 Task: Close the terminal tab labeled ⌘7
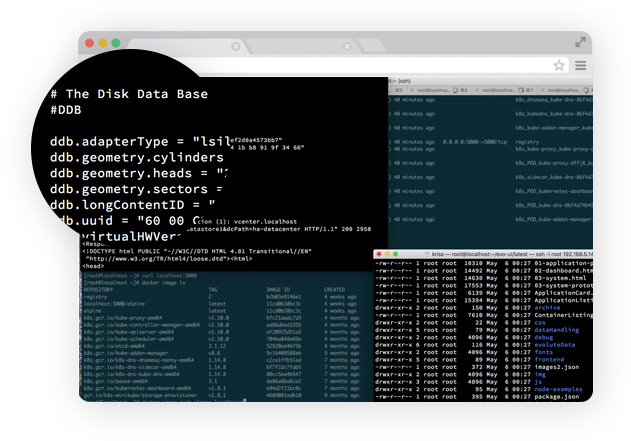click(x=477, y=90)
